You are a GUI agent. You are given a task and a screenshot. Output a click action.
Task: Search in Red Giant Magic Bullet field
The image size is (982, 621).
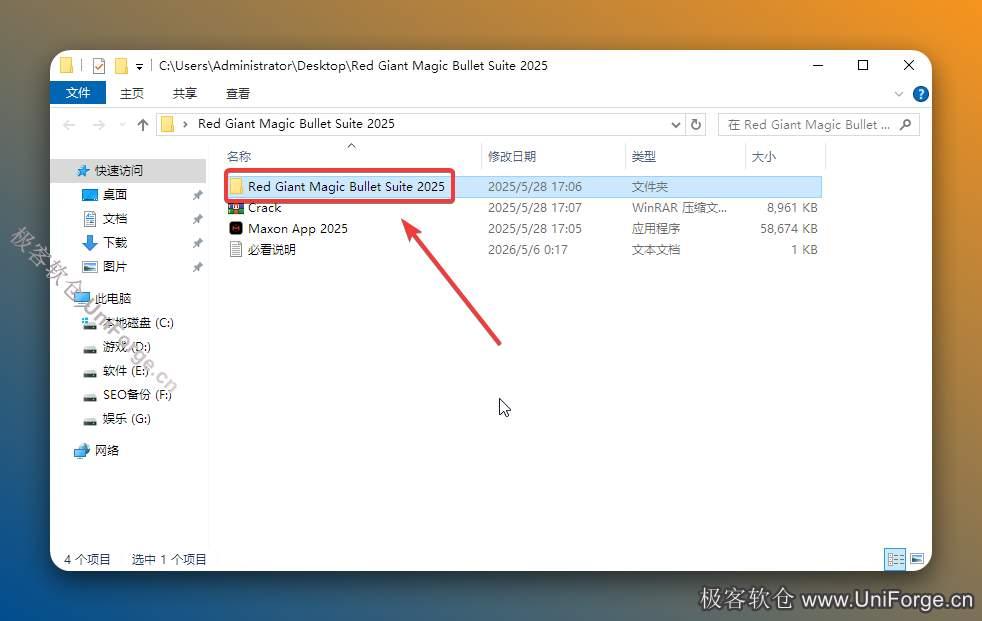pos(819,125)
